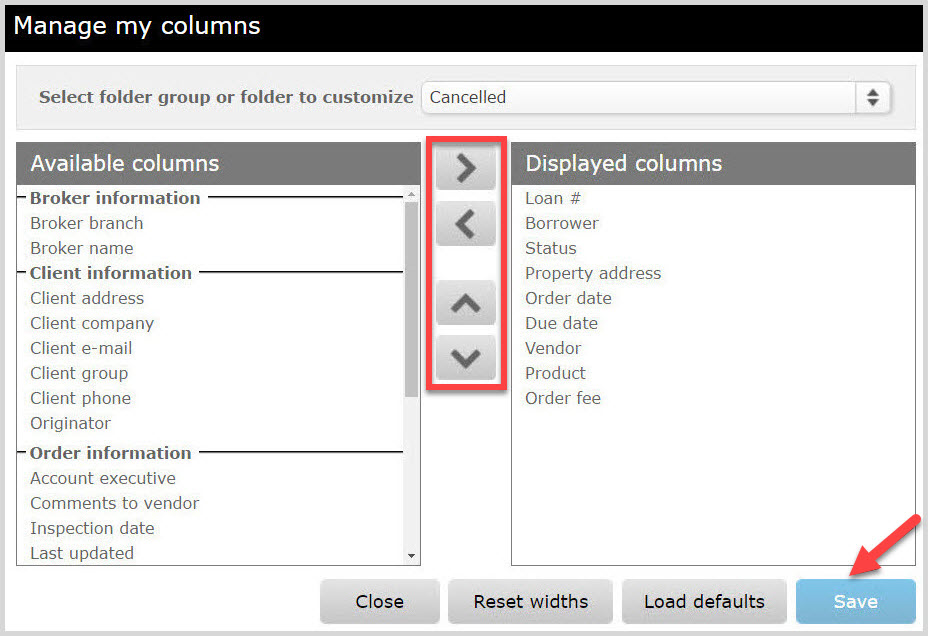Screen dimensions: 928x636
Task: Click the Reset widths button
Action: coord(530,601)
